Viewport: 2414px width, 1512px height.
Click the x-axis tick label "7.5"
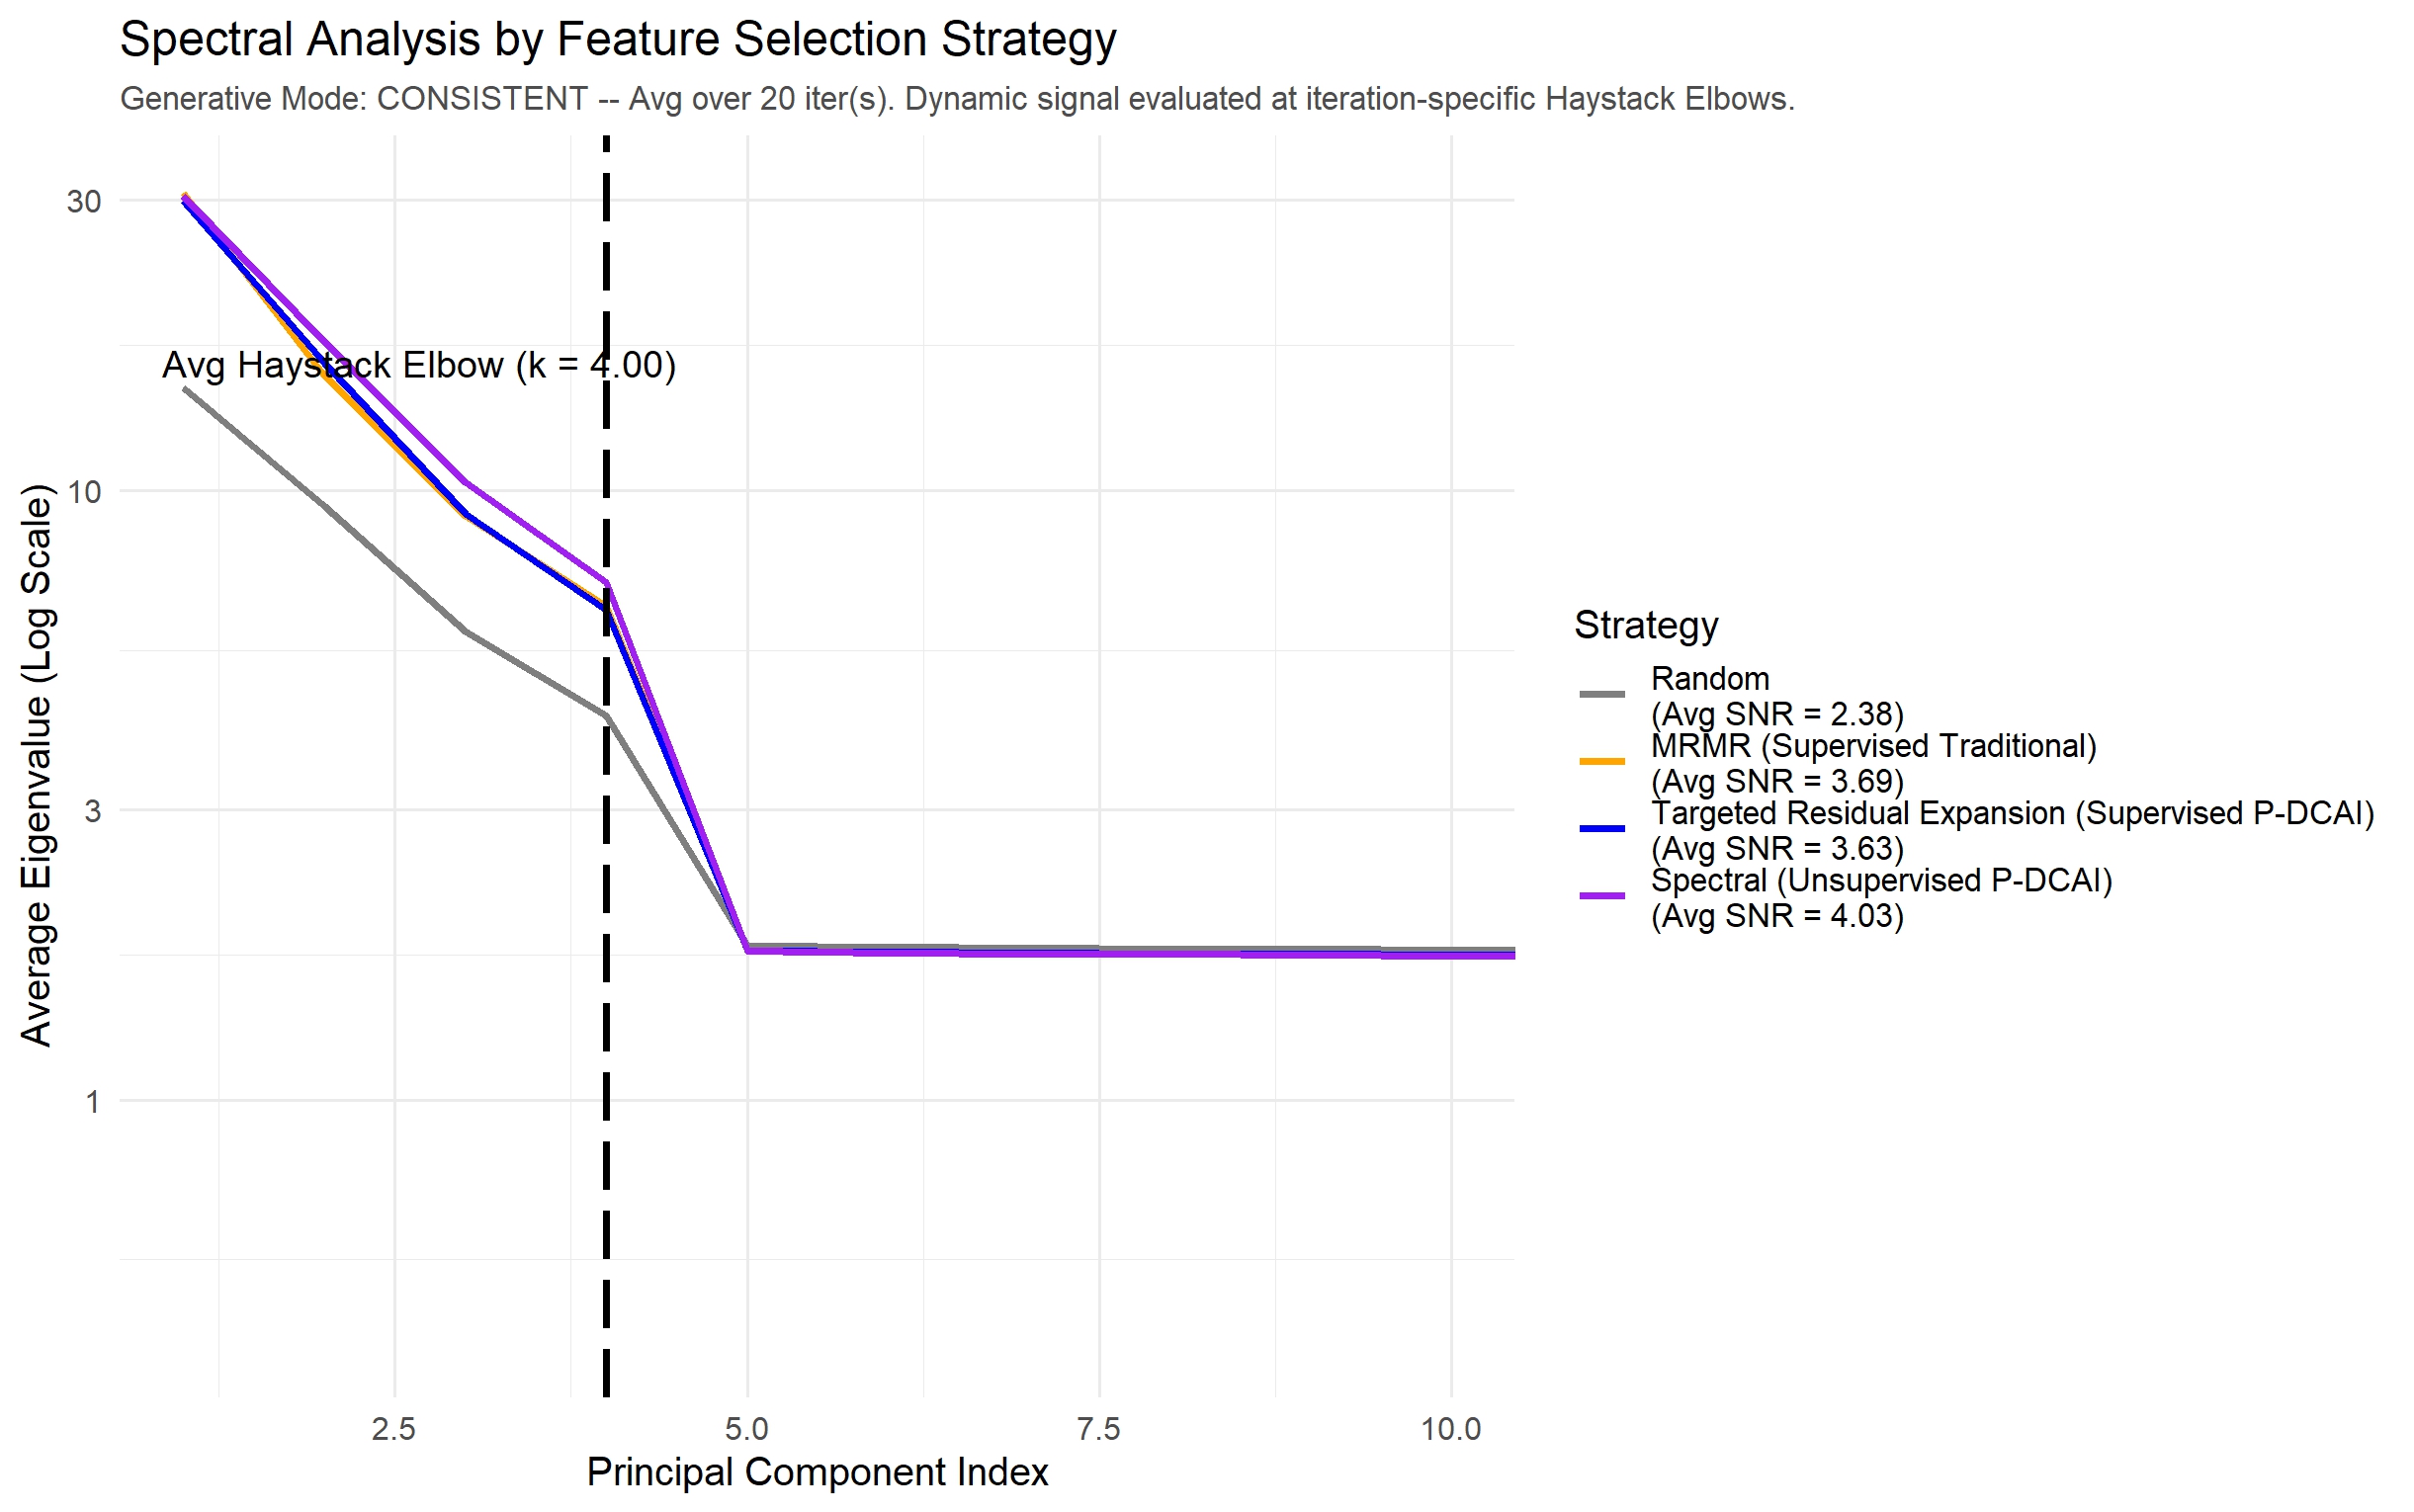point(1098,1429)
